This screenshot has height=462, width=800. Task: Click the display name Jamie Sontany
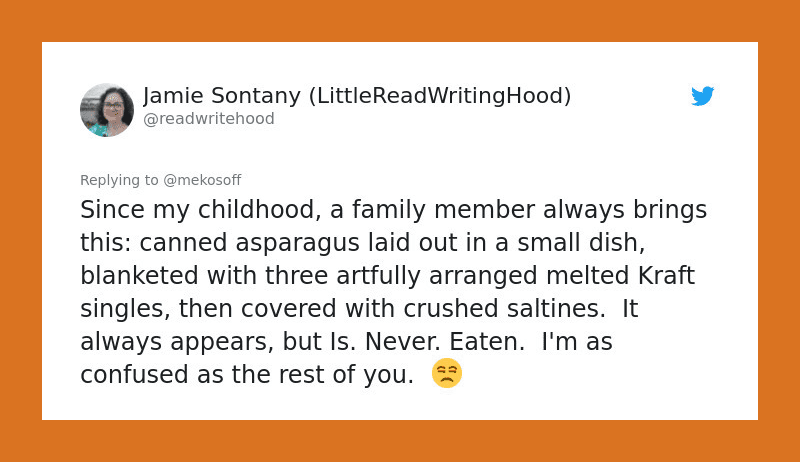coord(222,96)
